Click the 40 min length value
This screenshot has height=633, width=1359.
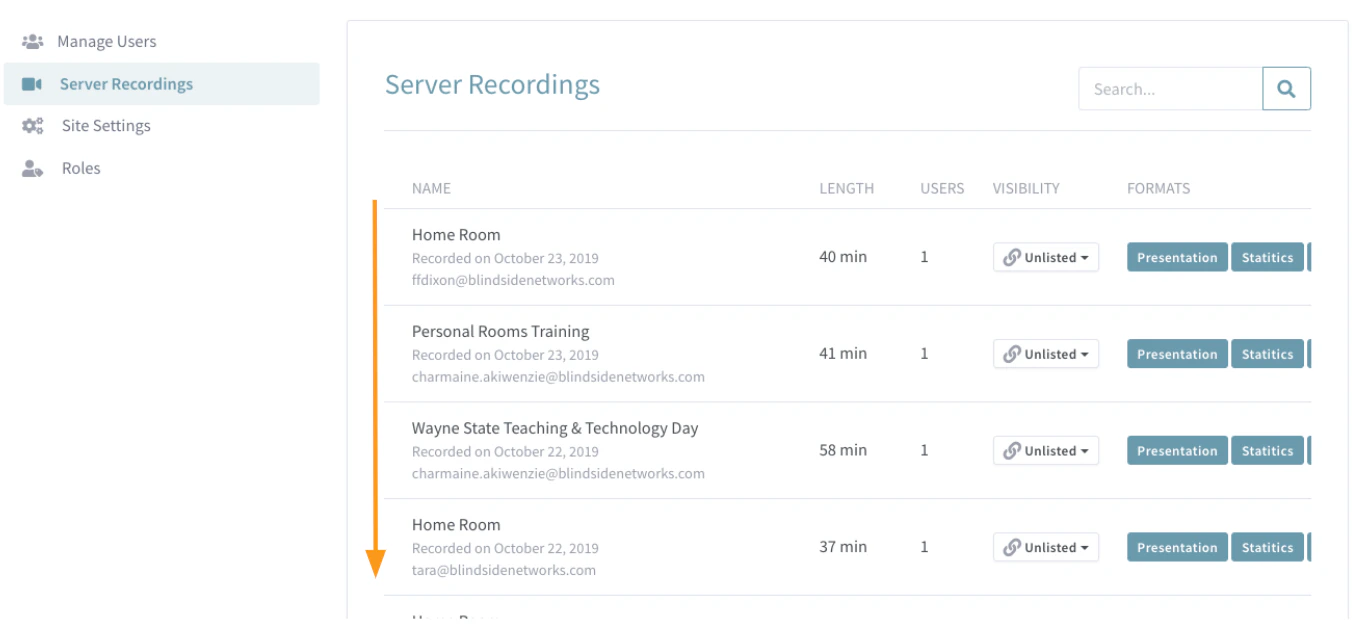coord(843,256)
